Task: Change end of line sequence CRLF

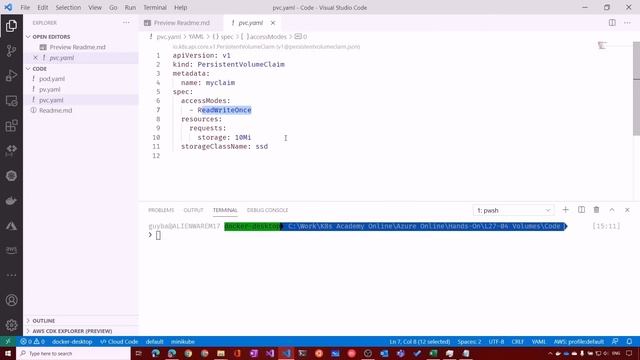Action: (518, 342)
